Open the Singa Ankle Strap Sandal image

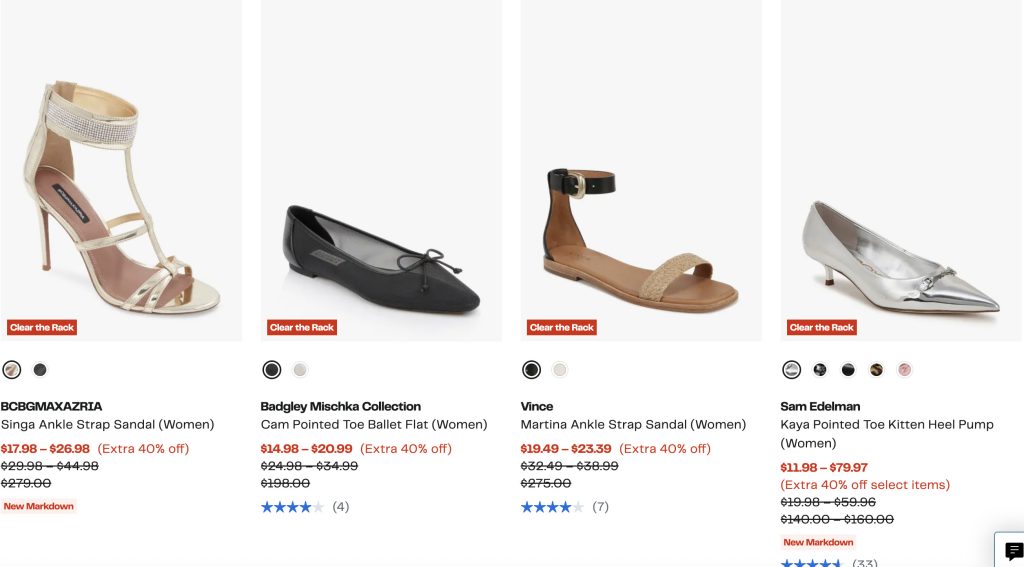(121, 190)
